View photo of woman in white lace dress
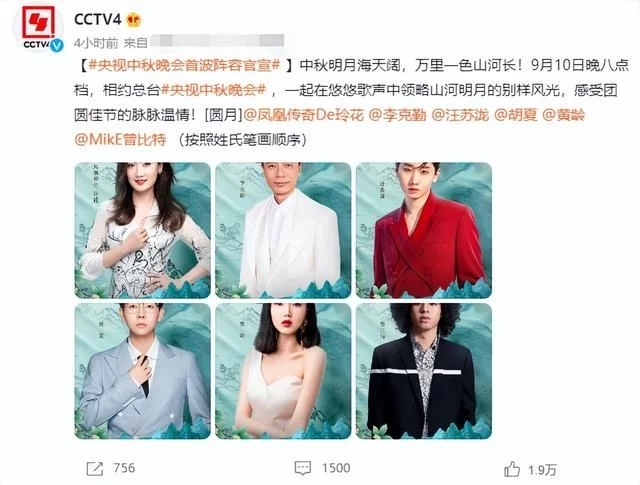Screen dimensions: 640x485 142,230
